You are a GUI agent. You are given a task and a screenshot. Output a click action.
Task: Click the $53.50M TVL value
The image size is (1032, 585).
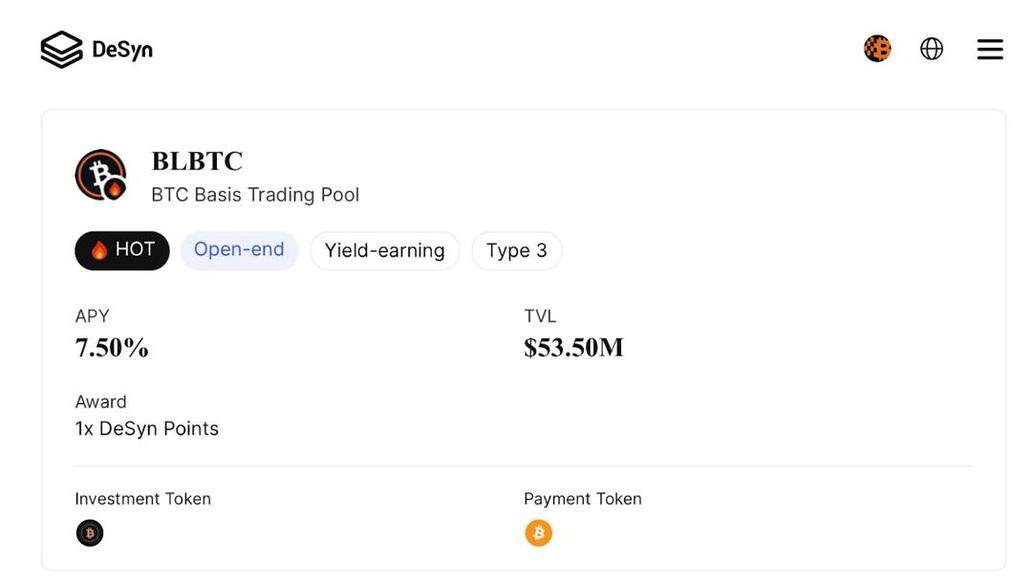coord(573,347)
